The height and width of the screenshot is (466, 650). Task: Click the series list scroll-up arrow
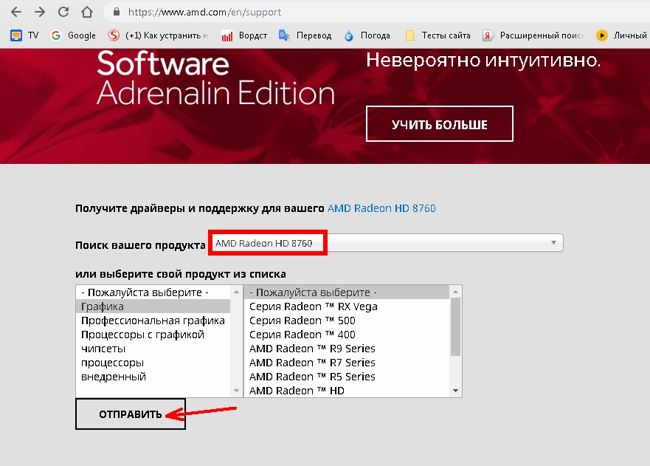(456, 292)
